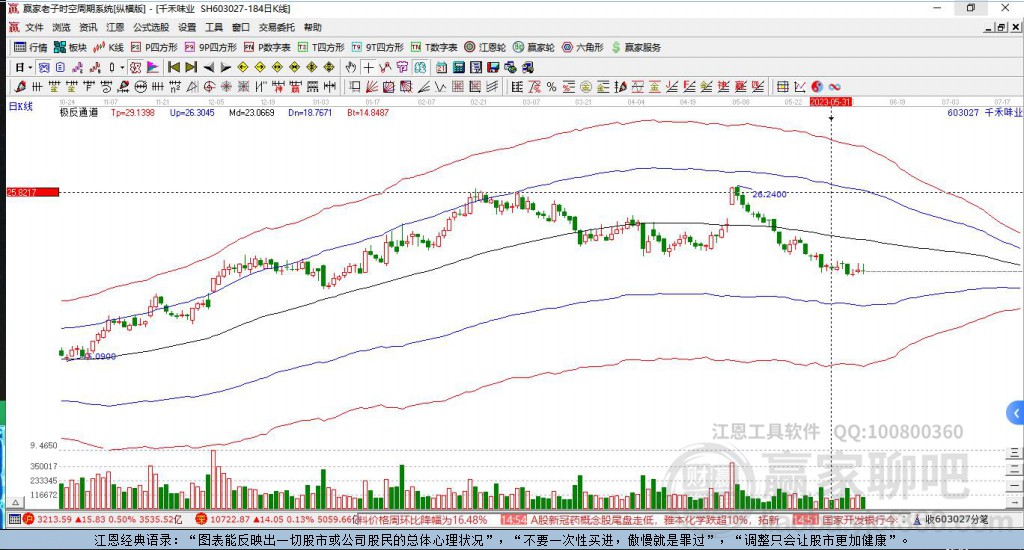The image size is (1024, 550).
Task: Click the 603027 千禾味业 stock label
Action: (x=984, y=112)
